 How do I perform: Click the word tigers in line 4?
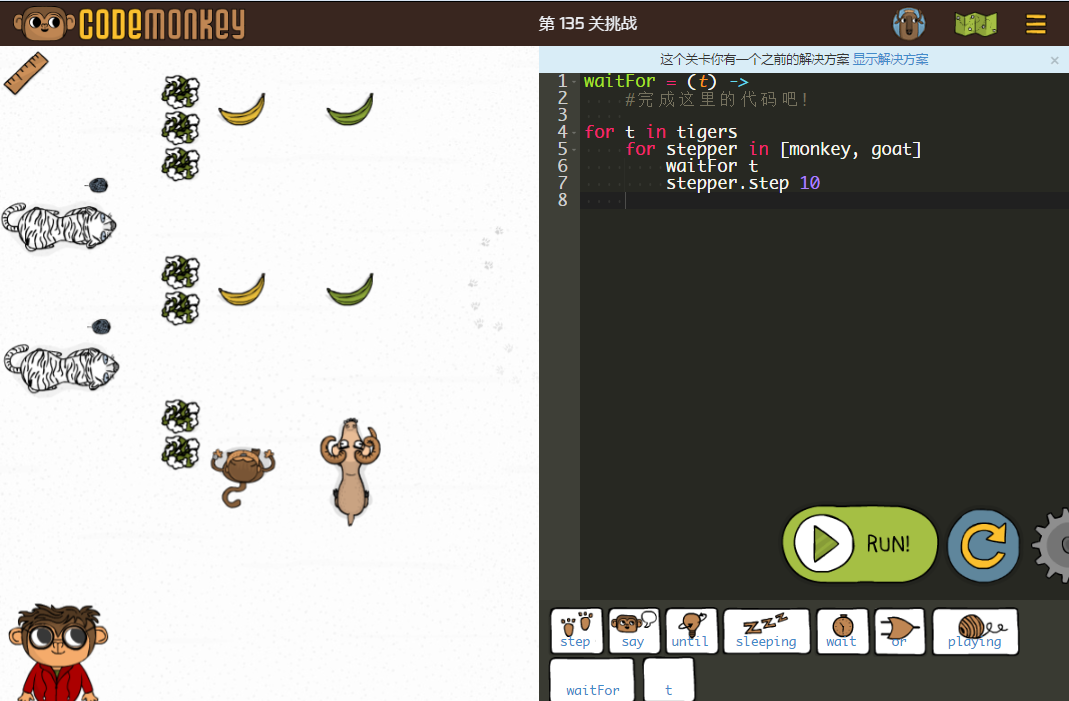click(x=706, y=132)
